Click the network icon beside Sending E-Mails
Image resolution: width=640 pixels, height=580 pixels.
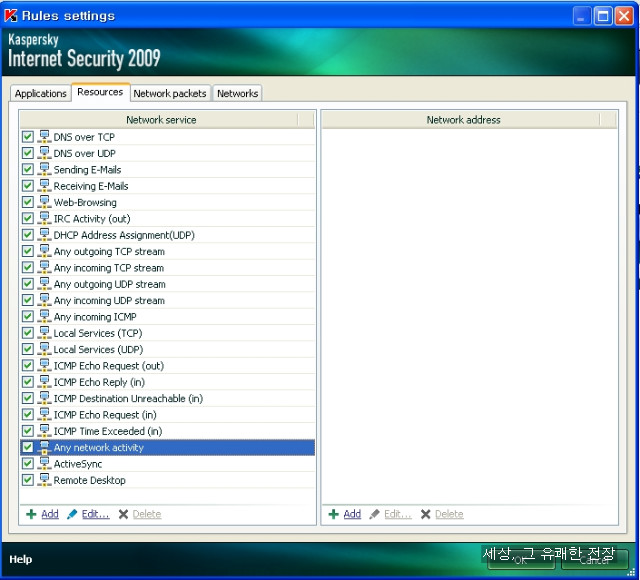click(44, 169)
